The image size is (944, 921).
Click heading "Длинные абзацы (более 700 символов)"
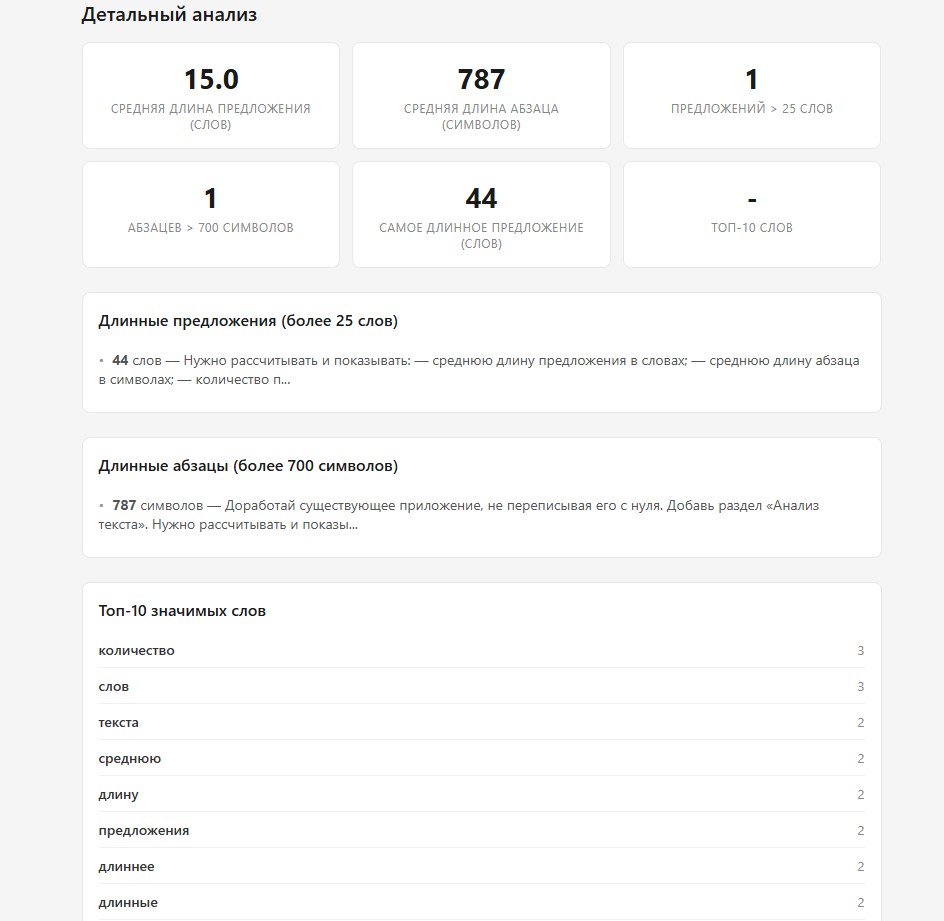(248, 466)
